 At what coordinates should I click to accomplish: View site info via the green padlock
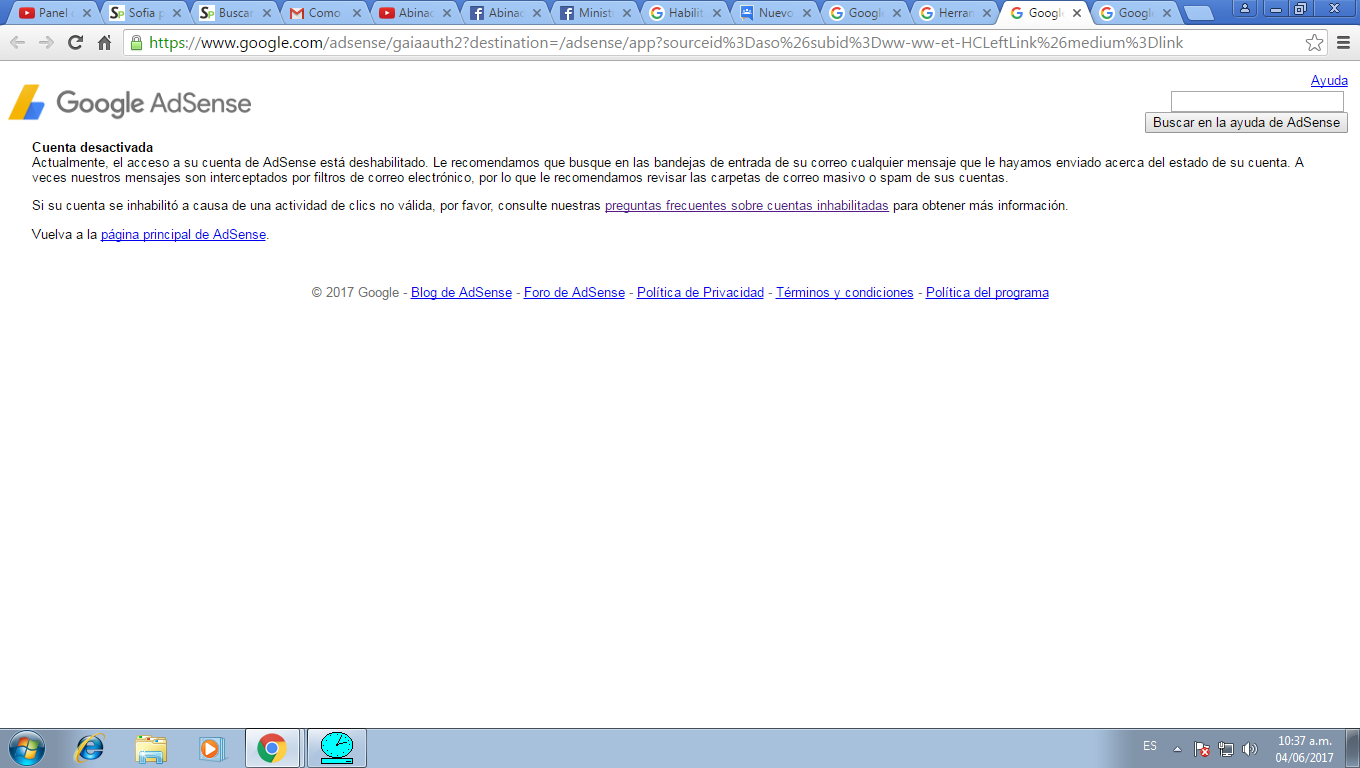[x=136, y=43]
